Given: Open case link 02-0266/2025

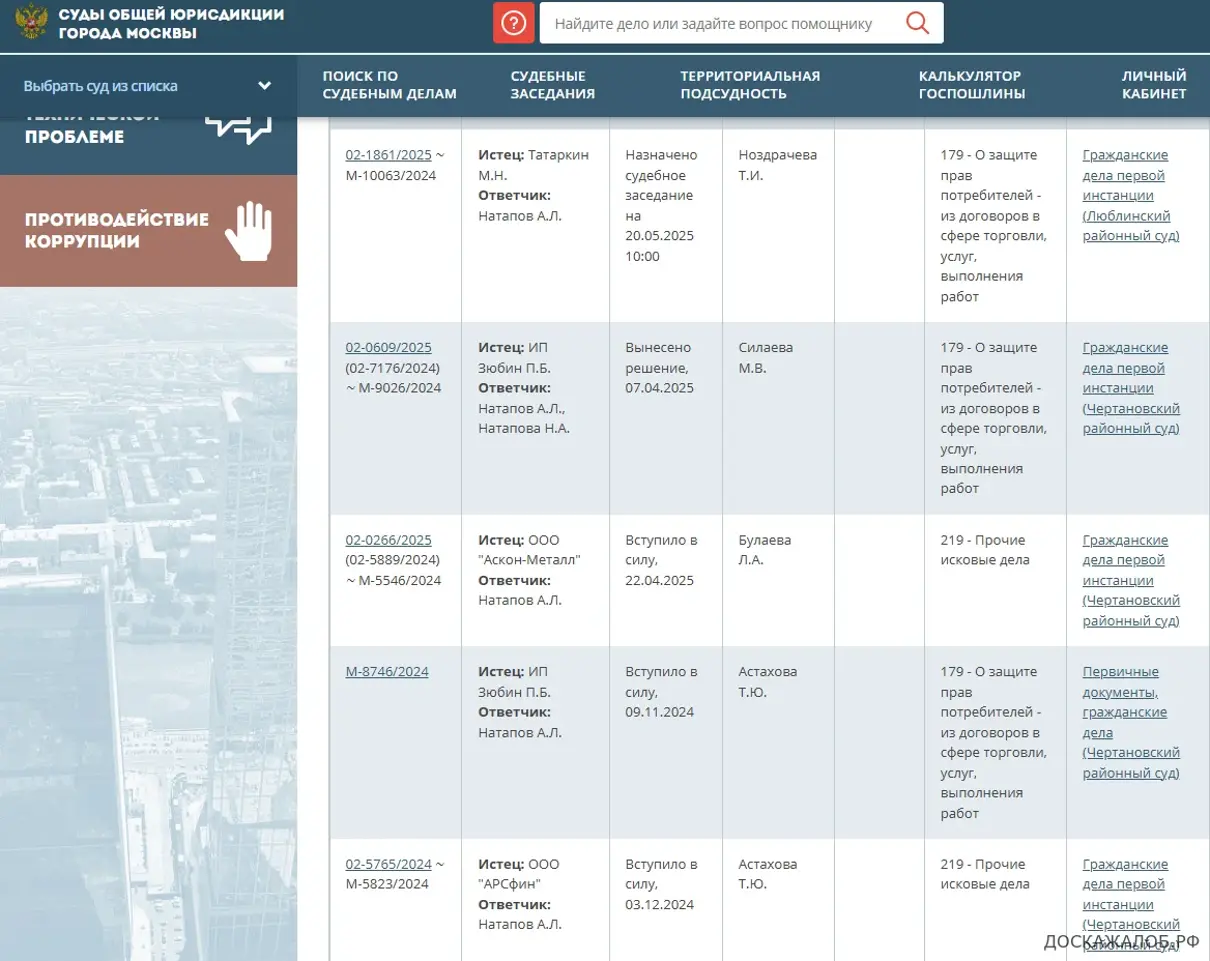Looking at the screenshot, I should 388,540.
